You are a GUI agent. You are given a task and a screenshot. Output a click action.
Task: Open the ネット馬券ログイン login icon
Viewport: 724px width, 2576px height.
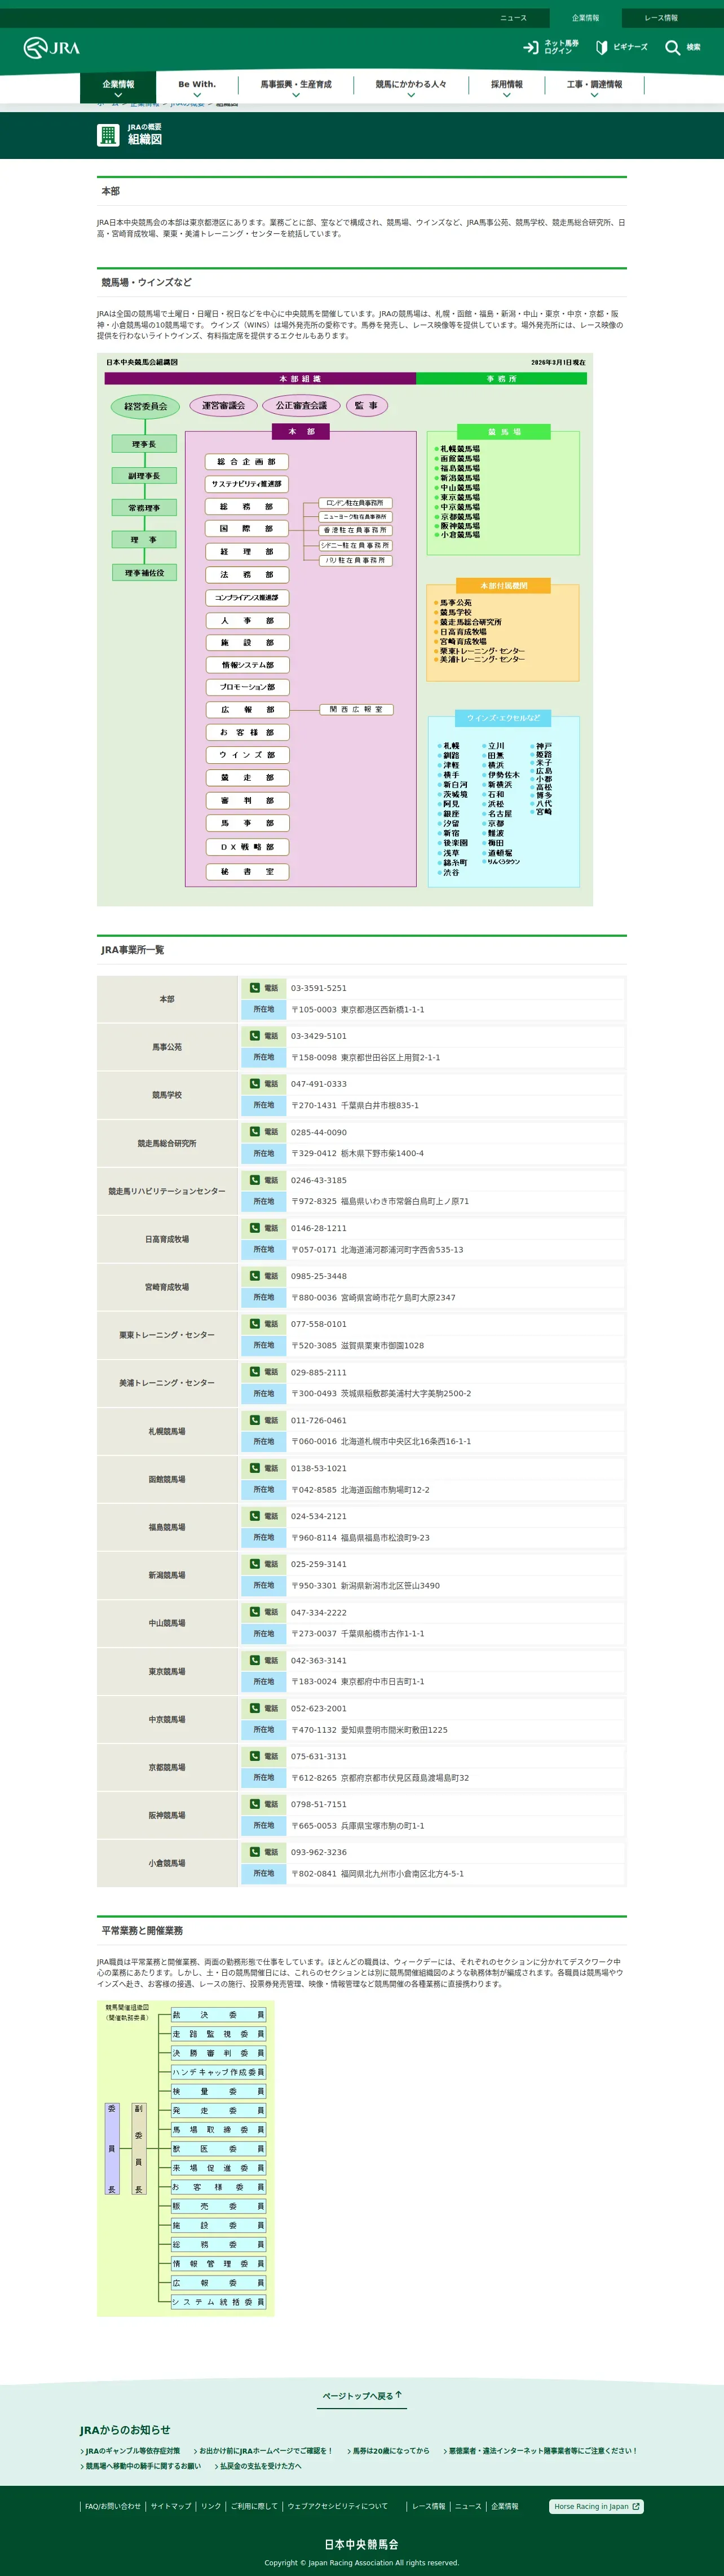tap(531, 47)
